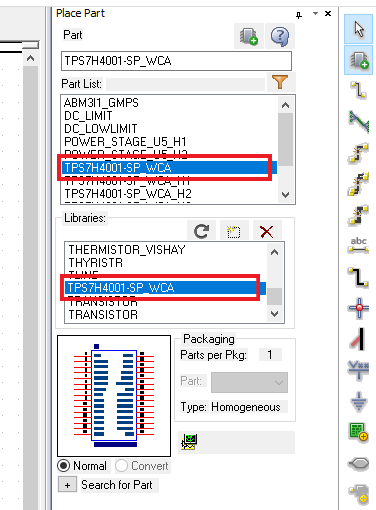
Task: Select Auto Wire Connect to Bus tool
Action: pos(359,215)
